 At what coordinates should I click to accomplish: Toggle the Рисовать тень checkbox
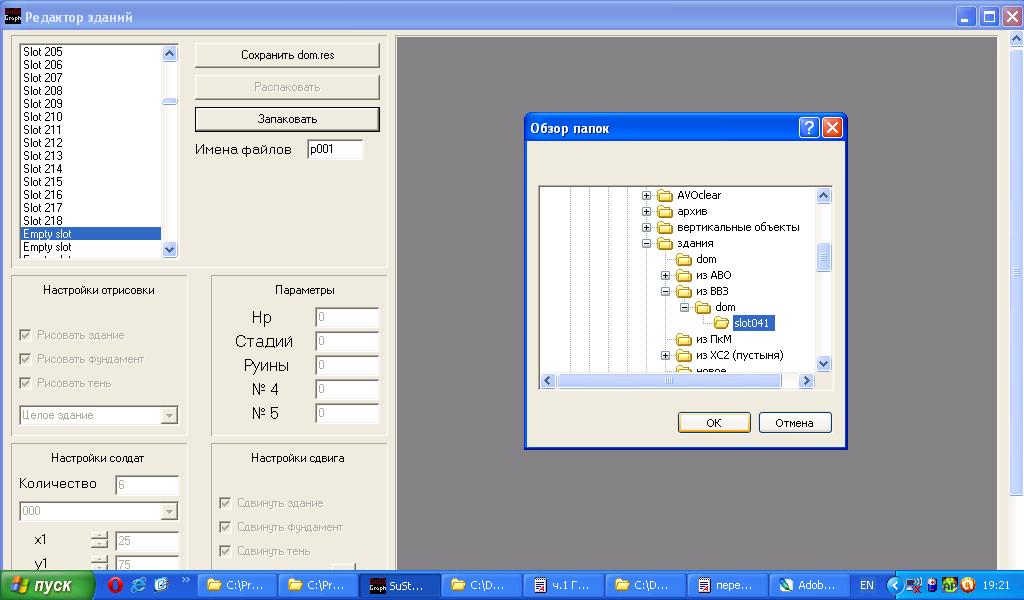coord(25,383)
